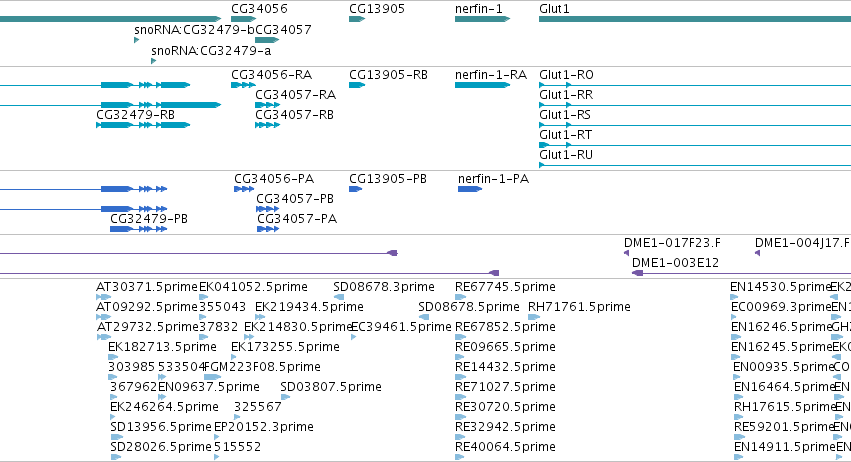
Task: Click EST SD13956.5prime
Action: [x=161, y=428]
